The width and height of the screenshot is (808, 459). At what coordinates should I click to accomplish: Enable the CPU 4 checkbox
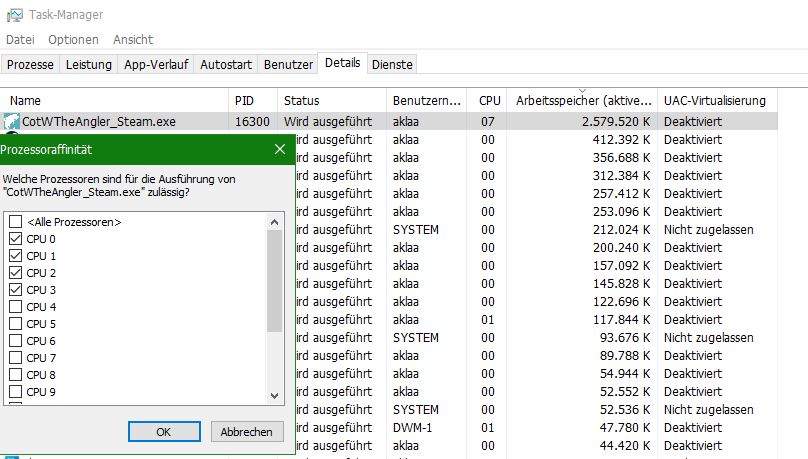point(15,307)
